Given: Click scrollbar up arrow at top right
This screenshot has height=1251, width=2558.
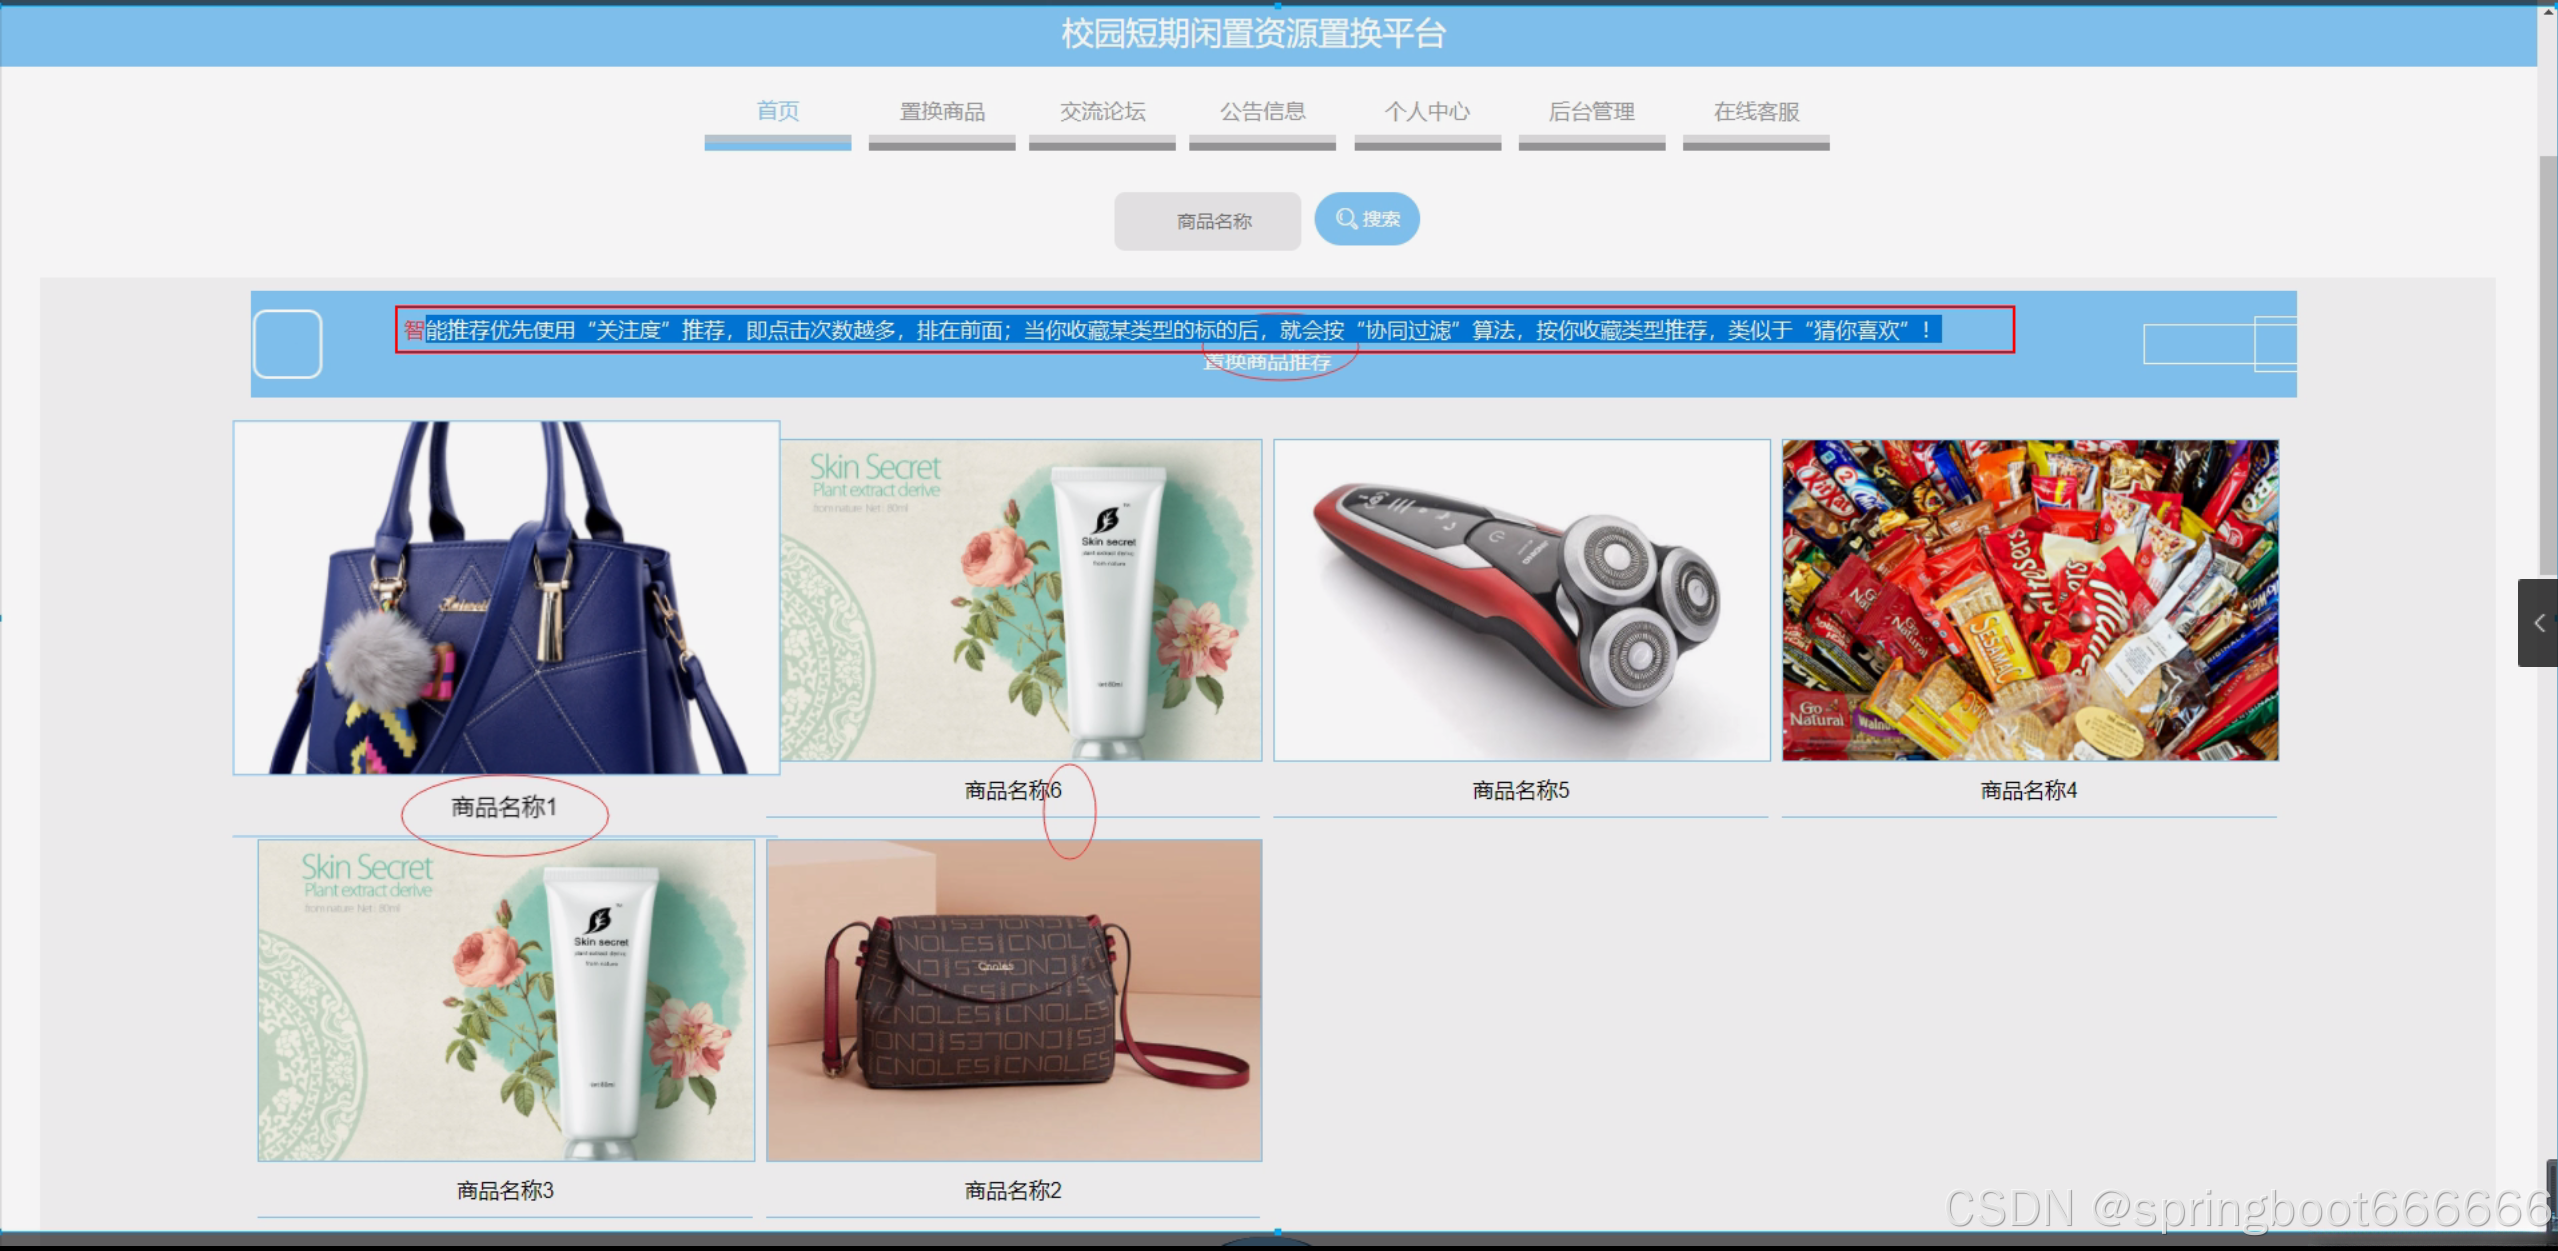Looking at the screenshot, I should 2547,12.
